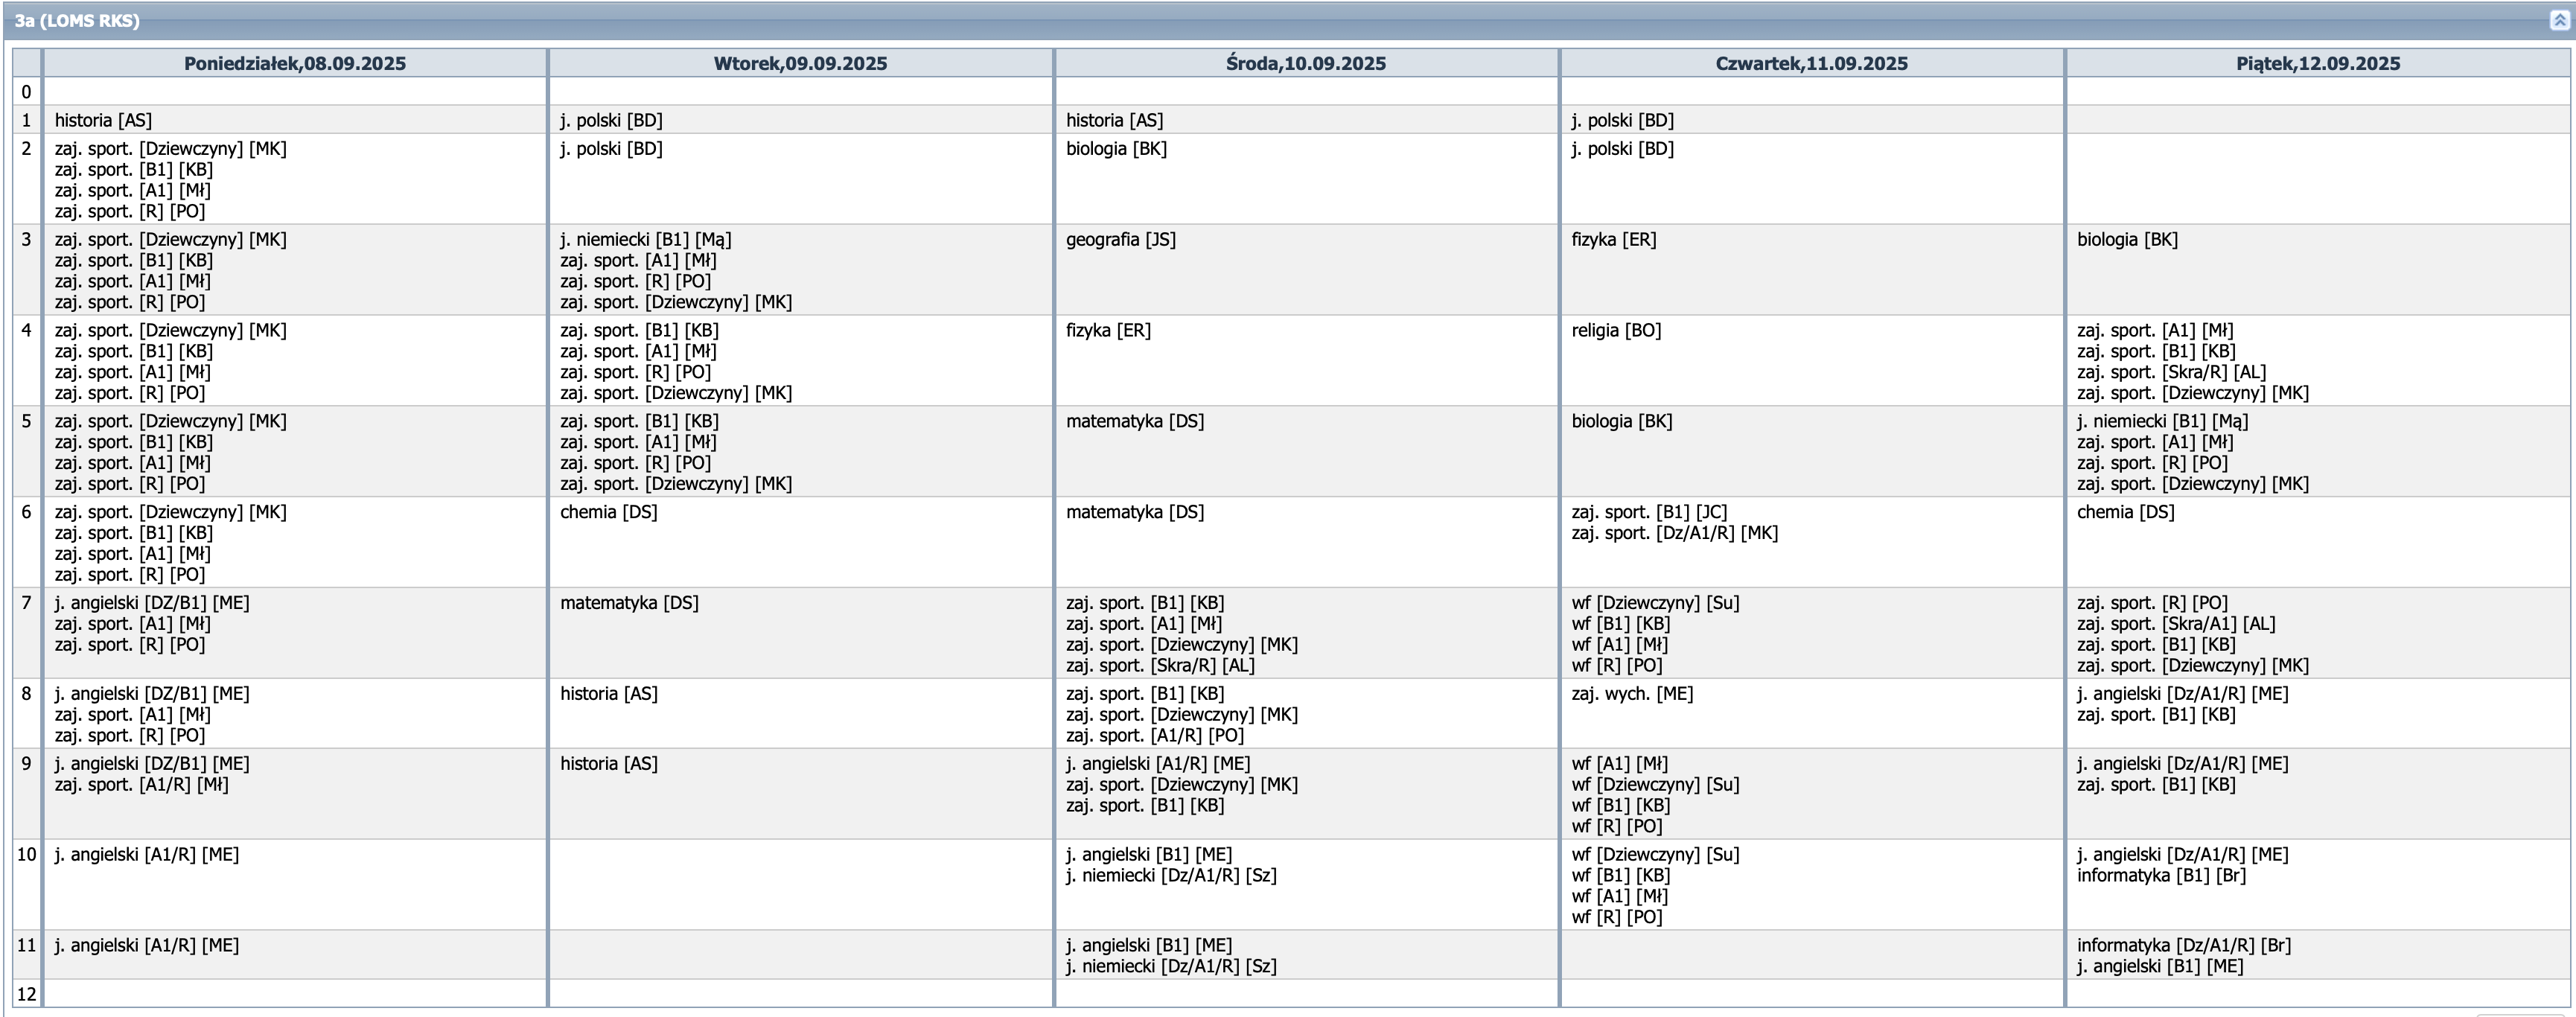Click the 3a (LOMS RKS) panel title
The height and width of the screenshot is (1017, 2576).
point(77,20)
